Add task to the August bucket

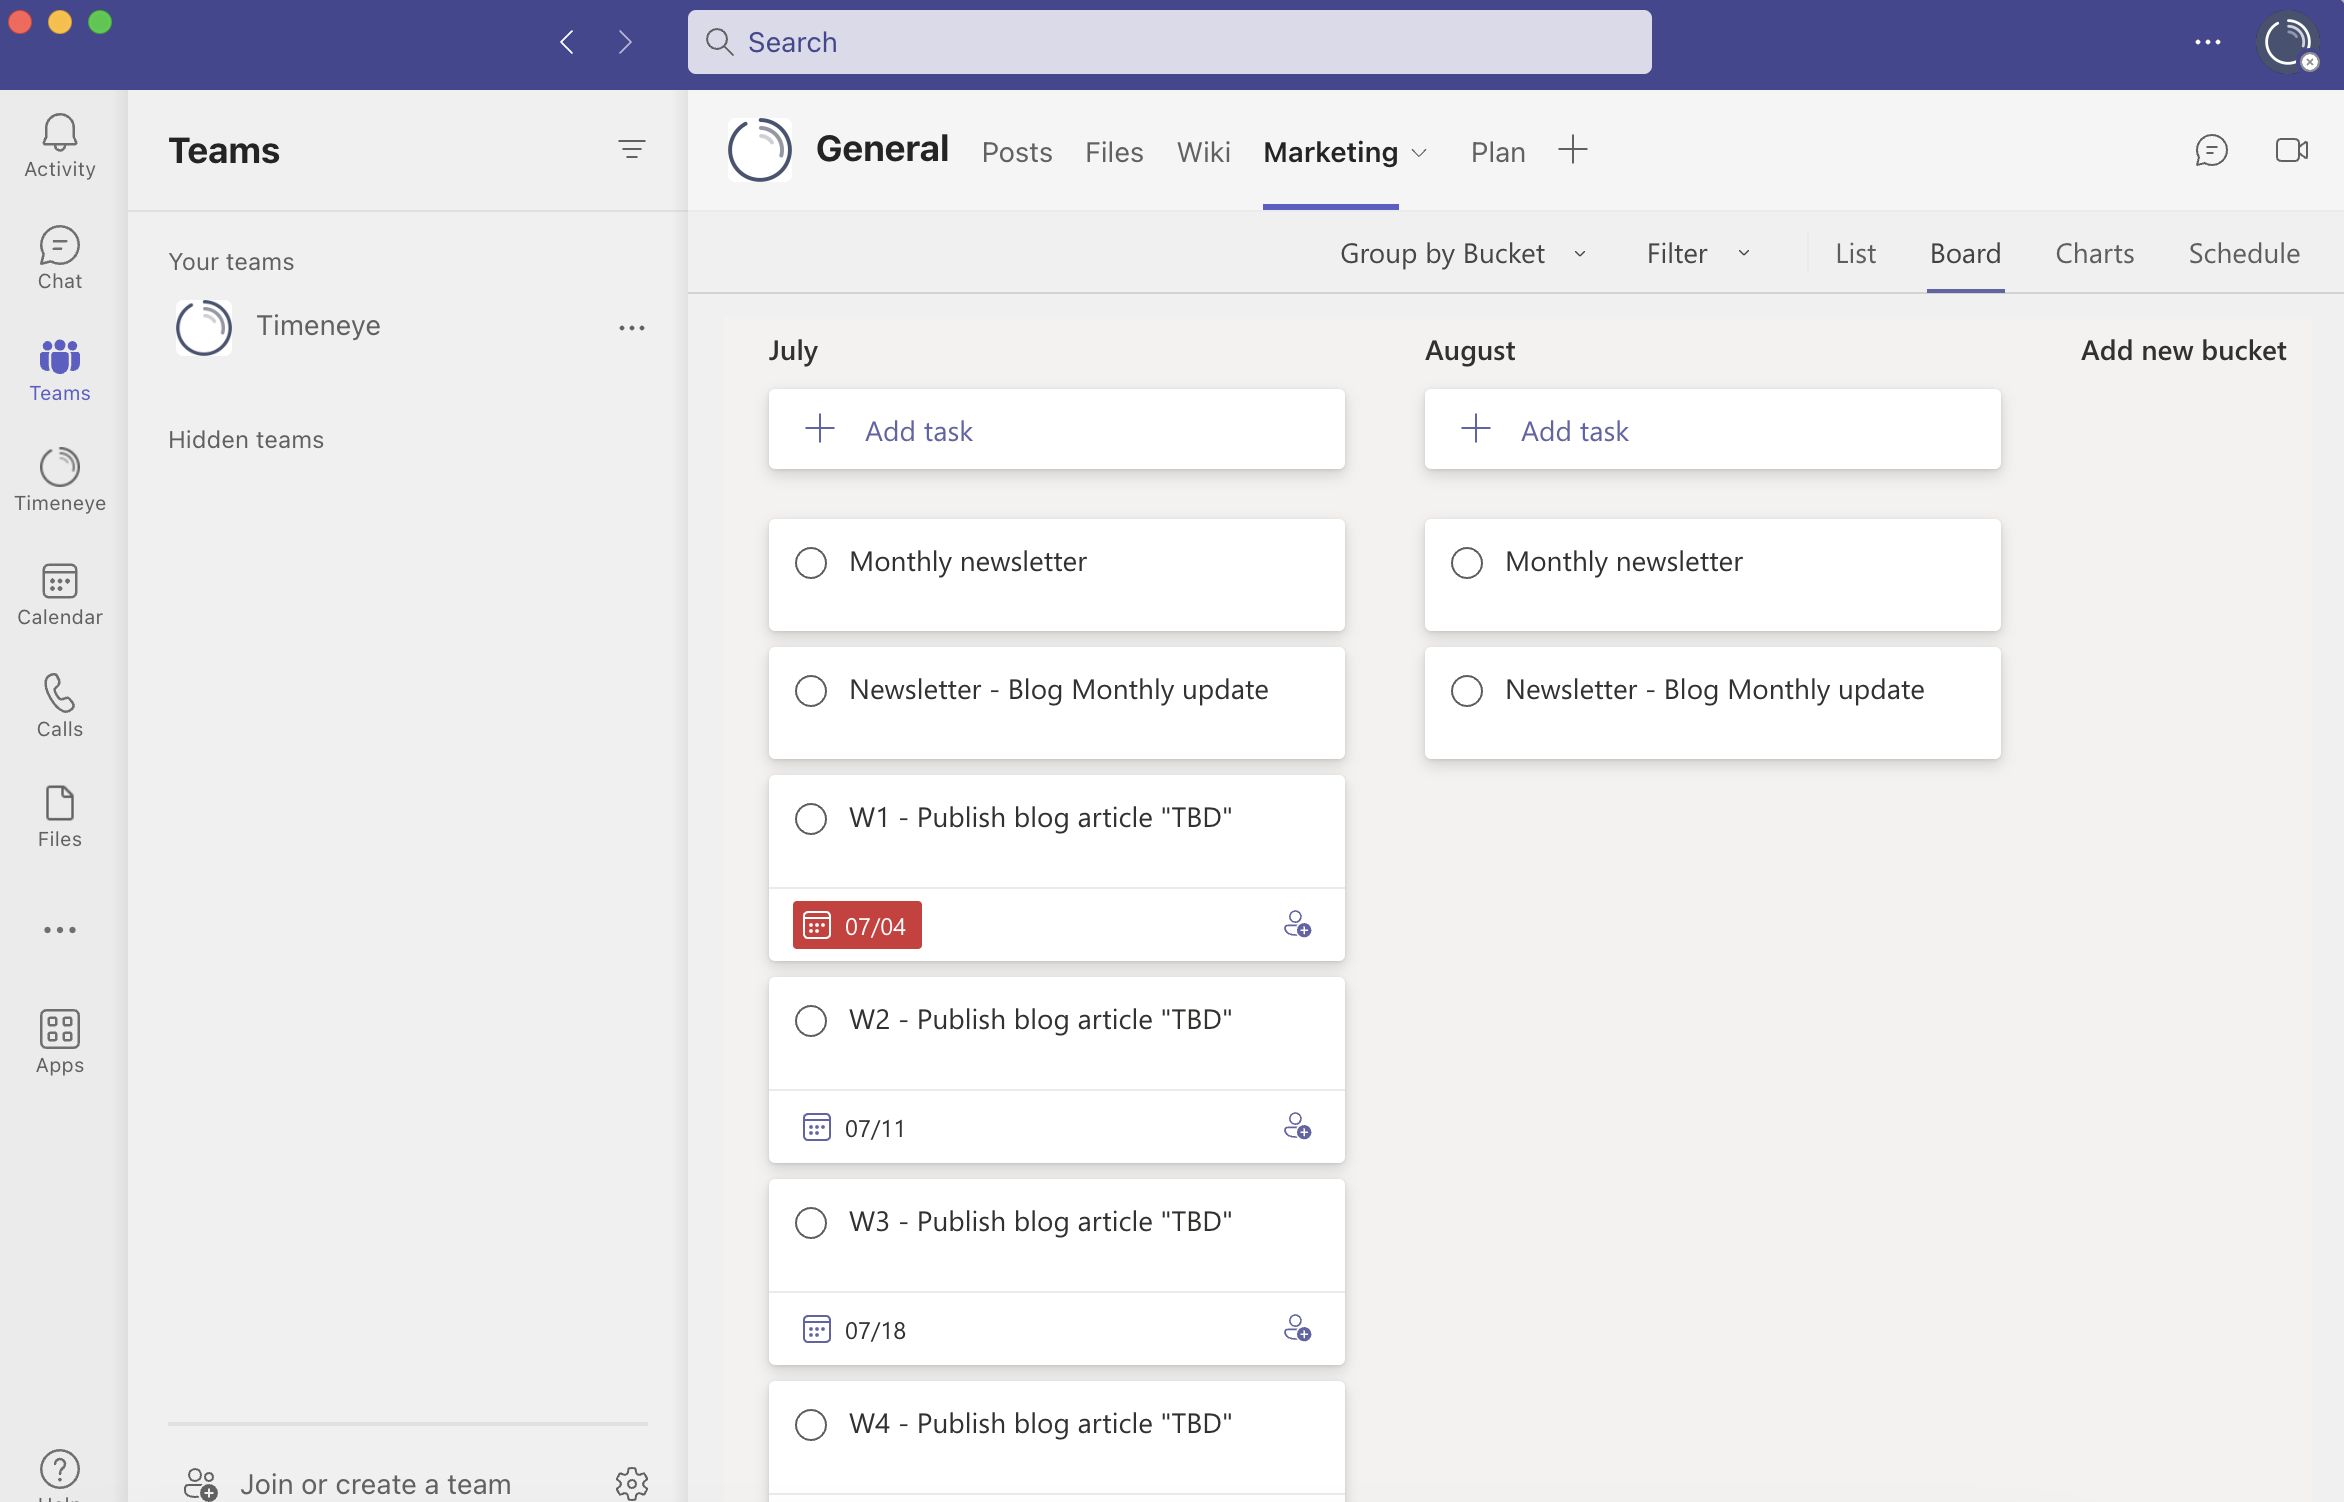1712,430
